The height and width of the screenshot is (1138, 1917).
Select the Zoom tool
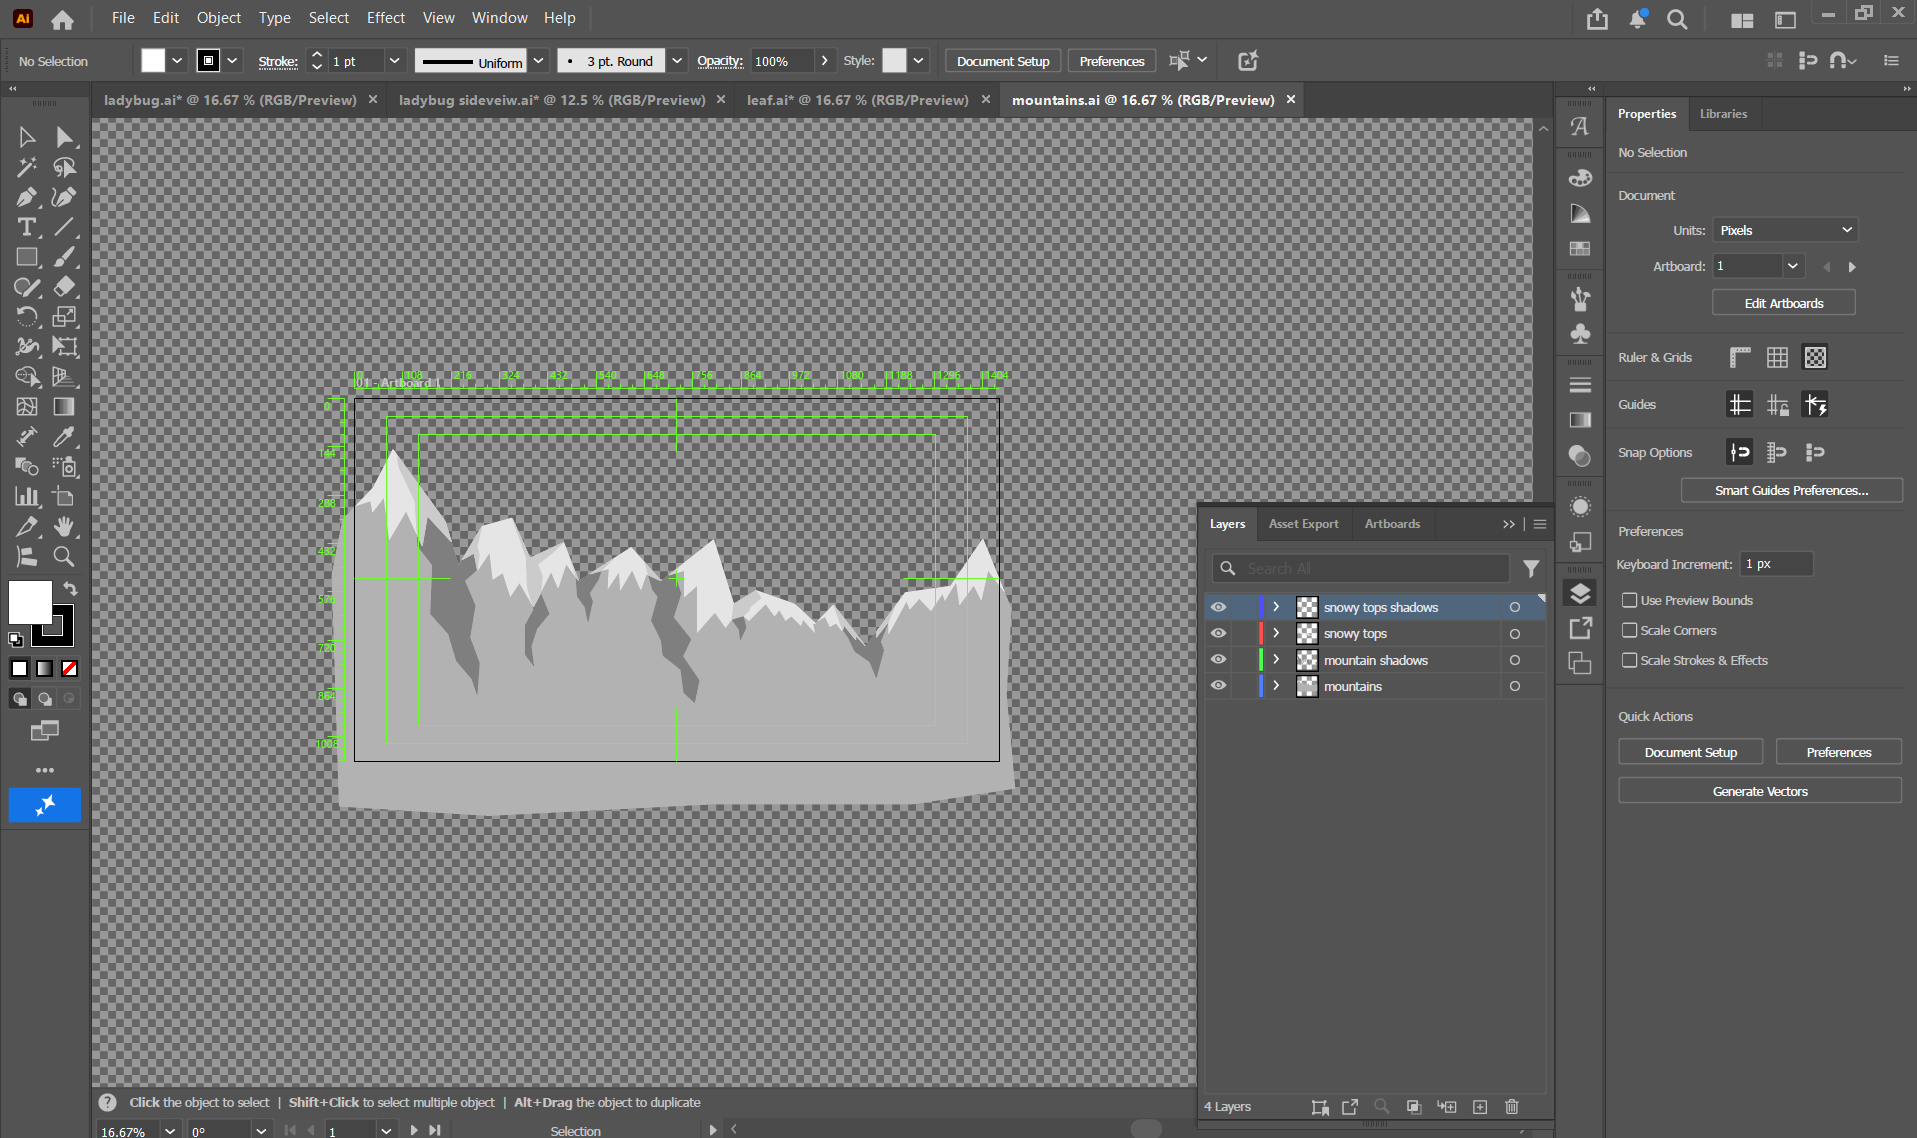click(x=64, y=557)
